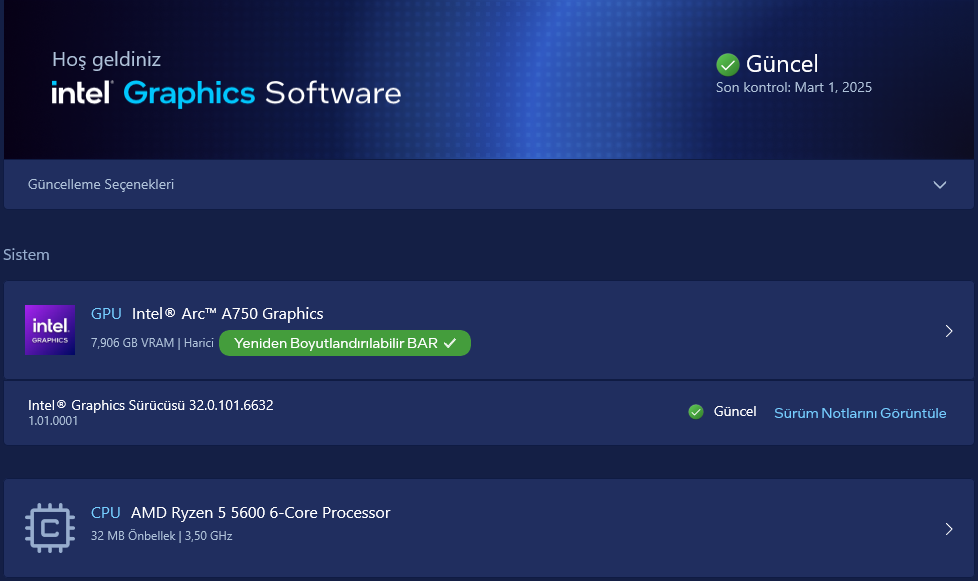This screenshot has width=978, height=581.
Task: Click the 1.01.0001 version text
Action: 53,421
